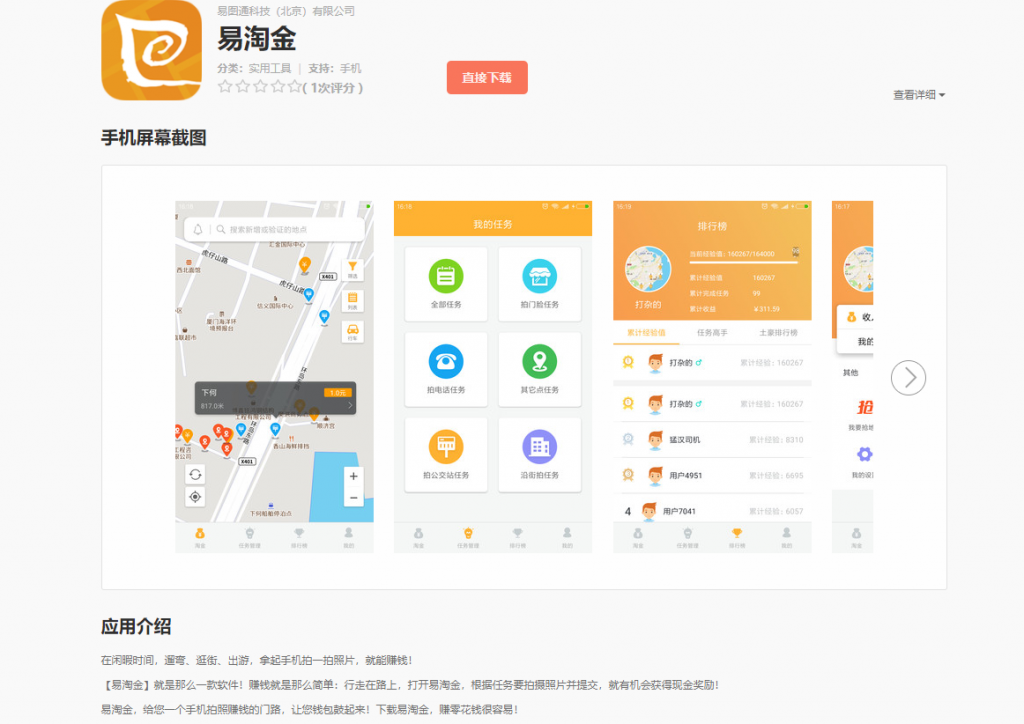The height and width of the screenshot is (724, 1024).
Task: Click the circular map avatar in leaderboard
Action: [648, 269]
